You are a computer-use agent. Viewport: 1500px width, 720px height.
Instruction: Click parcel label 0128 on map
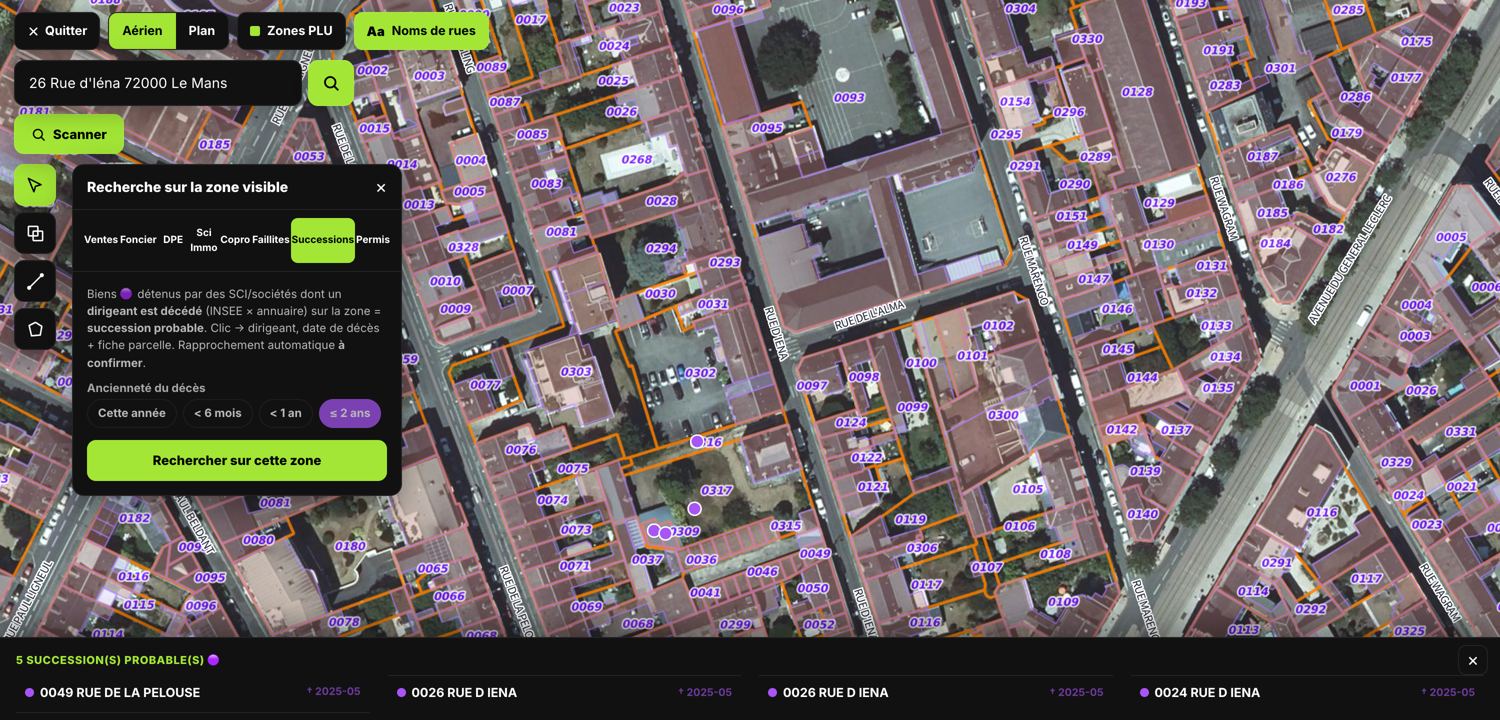(1137, 92)
